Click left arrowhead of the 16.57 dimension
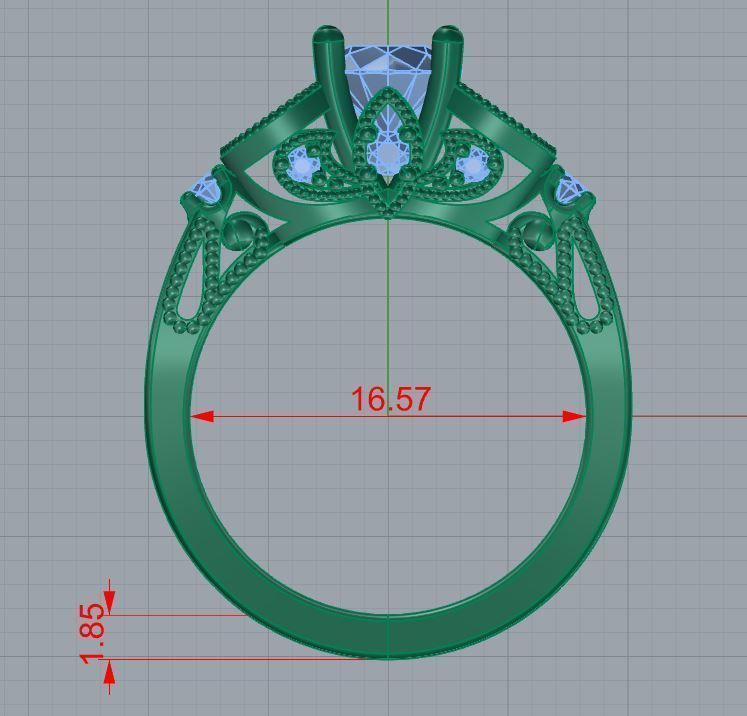Viewport: 747px width, 716px height. [202, 416]
